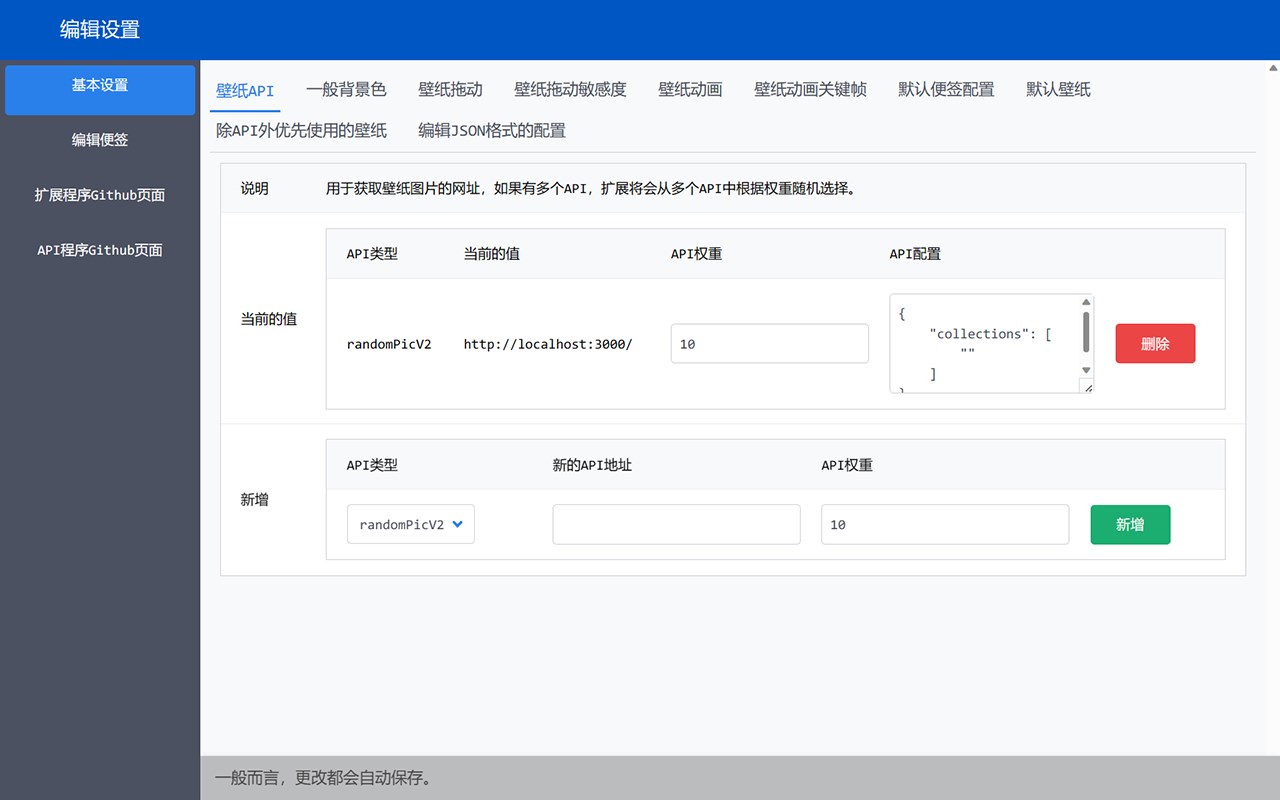
Task: Click the textarea scroll up arrow
Action: (x=1086, y=302)
